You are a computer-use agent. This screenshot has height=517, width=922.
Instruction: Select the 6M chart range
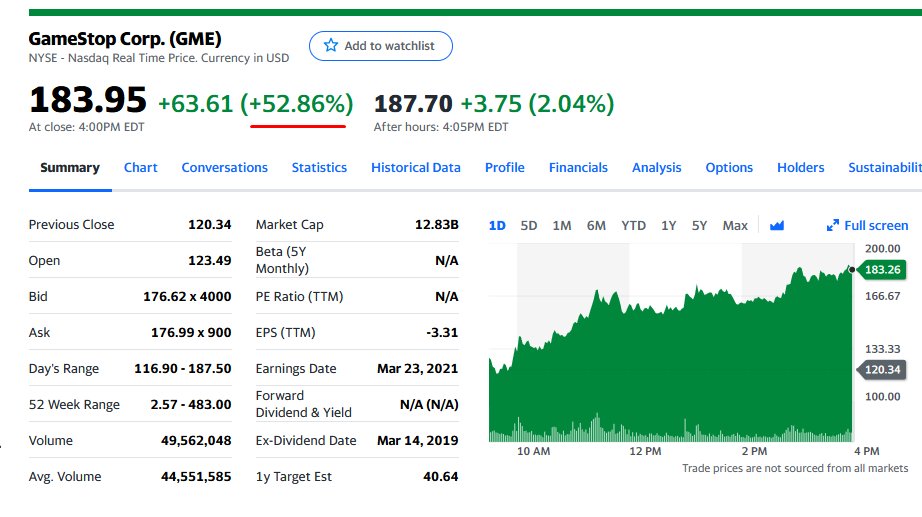[x=596, y=226]
